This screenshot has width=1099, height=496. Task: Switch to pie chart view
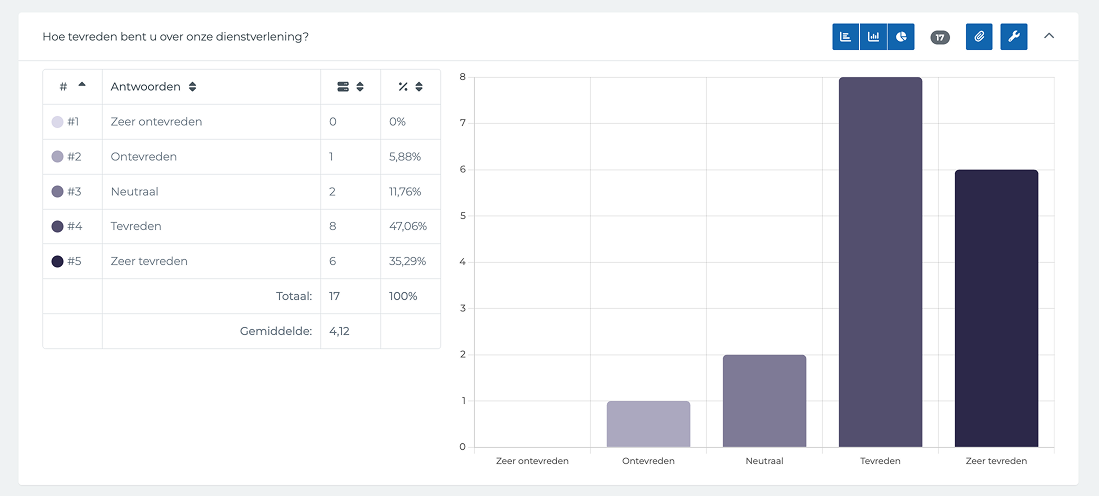coord(901,37)
